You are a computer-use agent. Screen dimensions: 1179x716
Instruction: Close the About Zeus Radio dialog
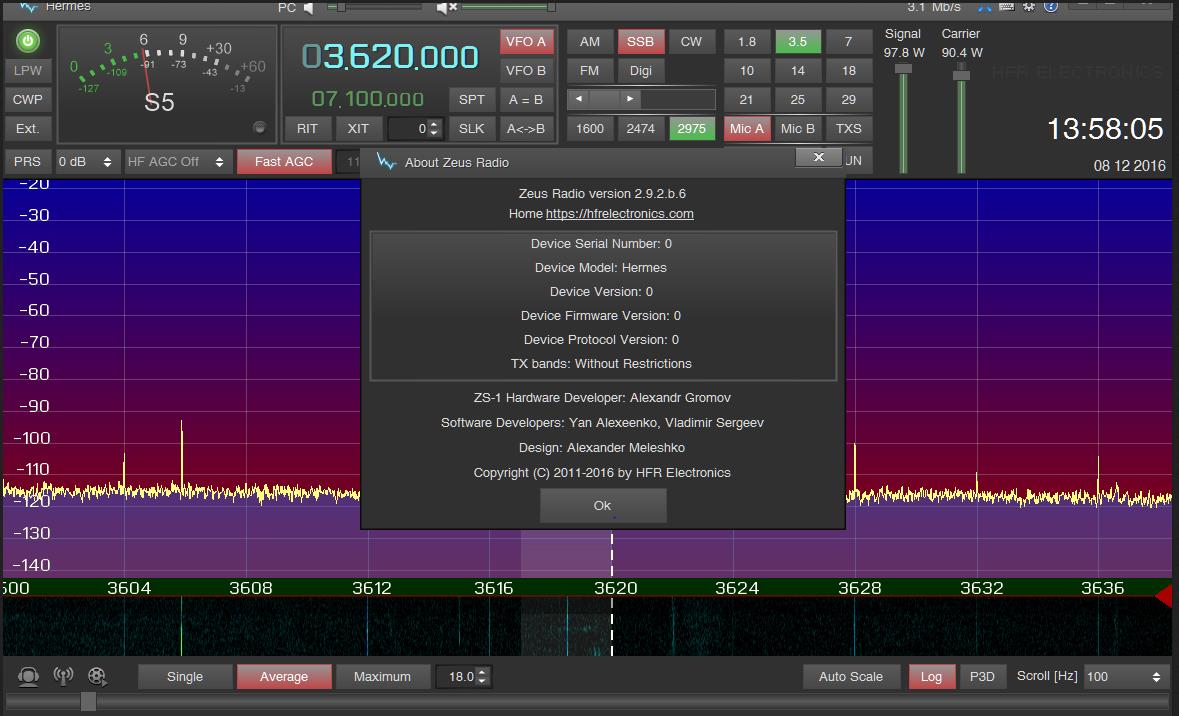(x=819, y=157)
